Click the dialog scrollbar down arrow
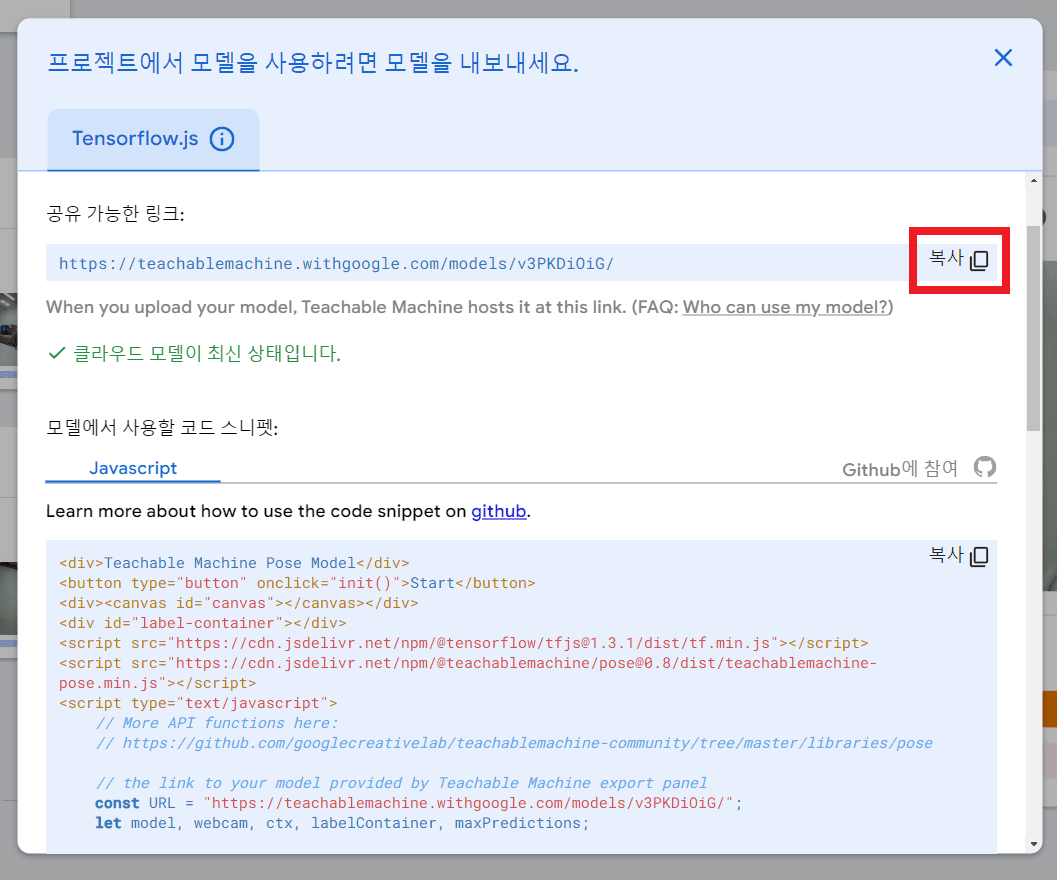 pyautogui.click(x=1033, y=844)
